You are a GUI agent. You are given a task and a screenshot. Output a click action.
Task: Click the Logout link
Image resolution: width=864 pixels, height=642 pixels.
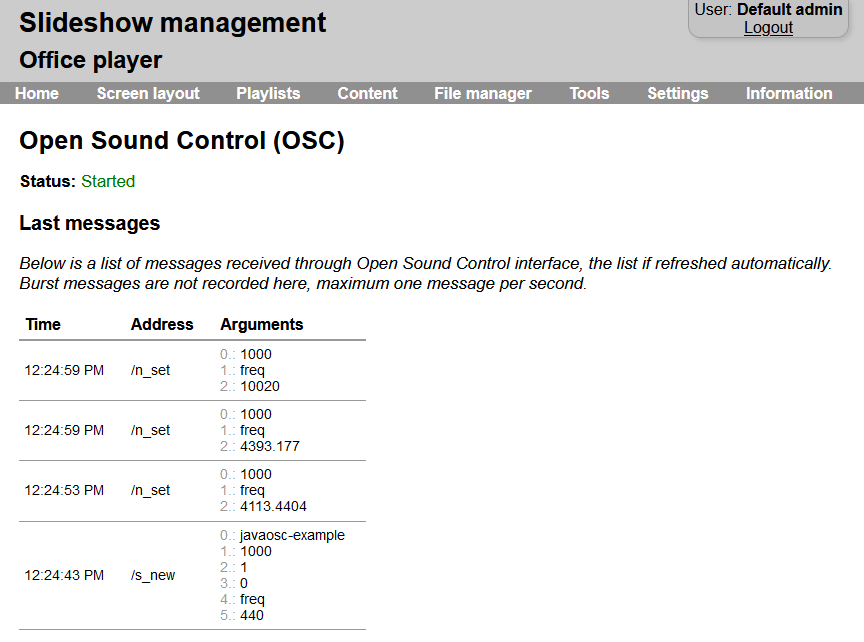(768, 27)
